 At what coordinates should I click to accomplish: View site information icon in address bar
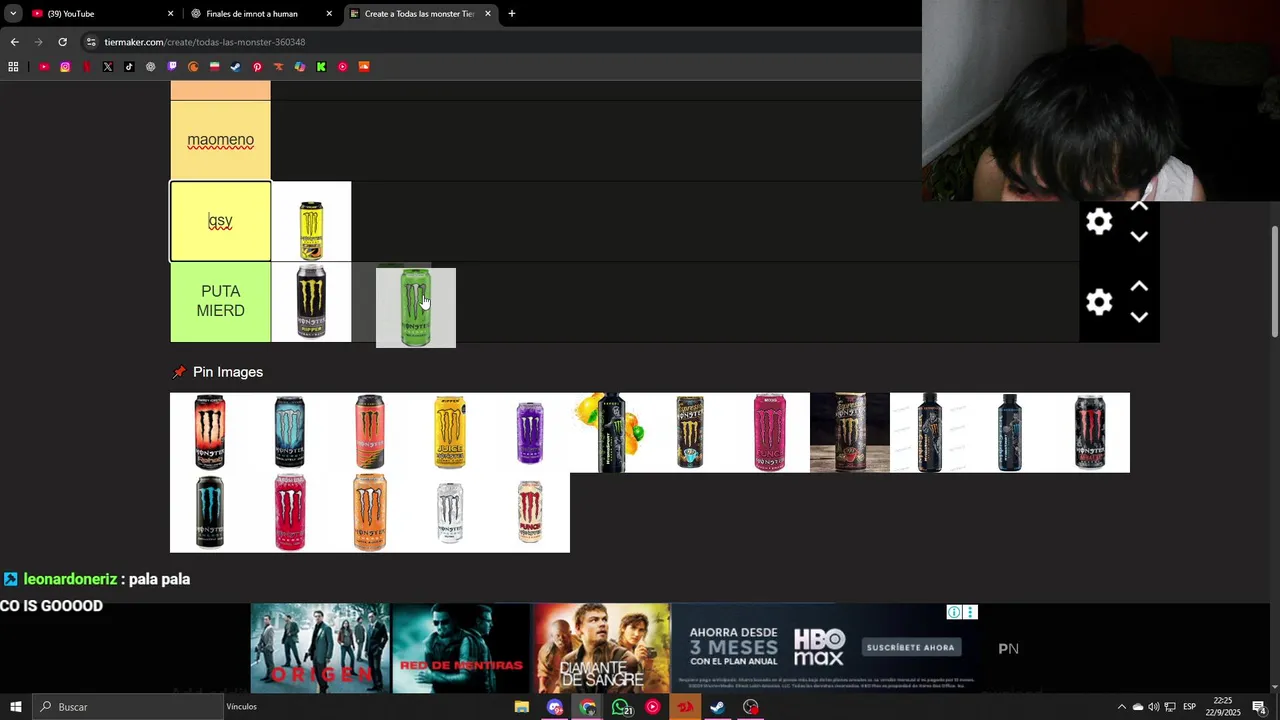pyautogui.click(x=91, y=42)
